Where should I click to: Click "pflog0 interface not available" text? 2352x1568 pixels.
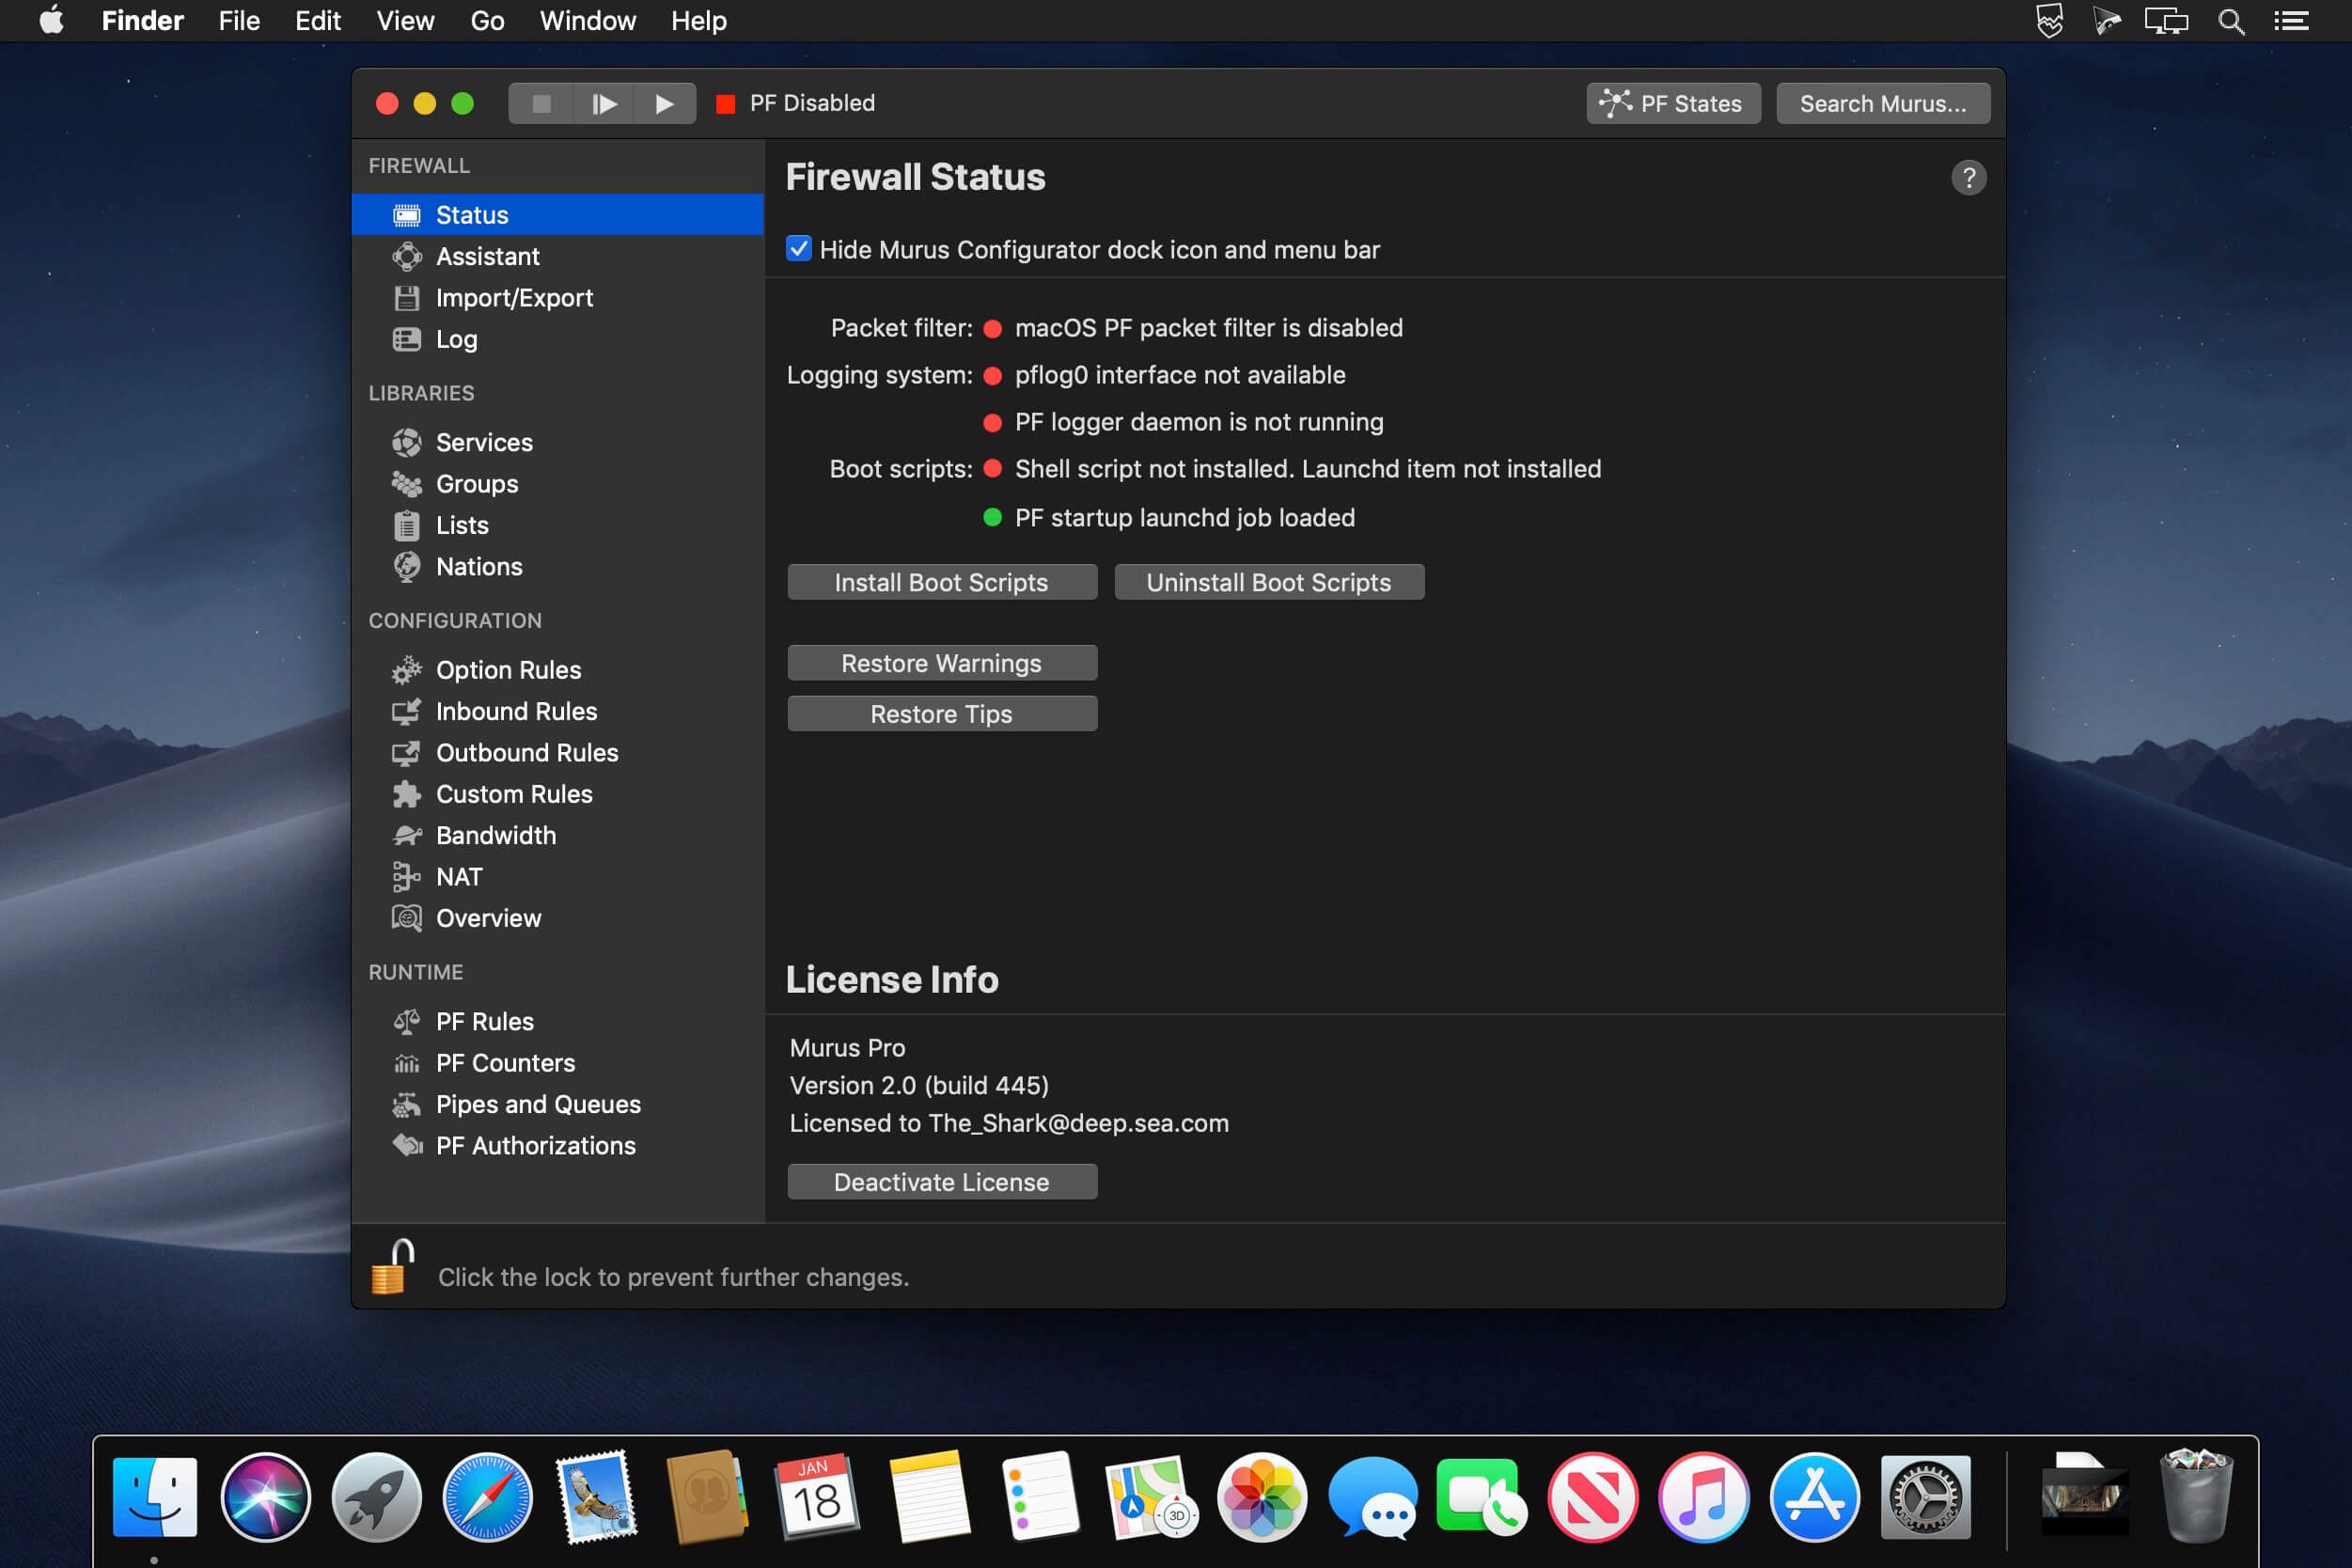point(1180,375)
